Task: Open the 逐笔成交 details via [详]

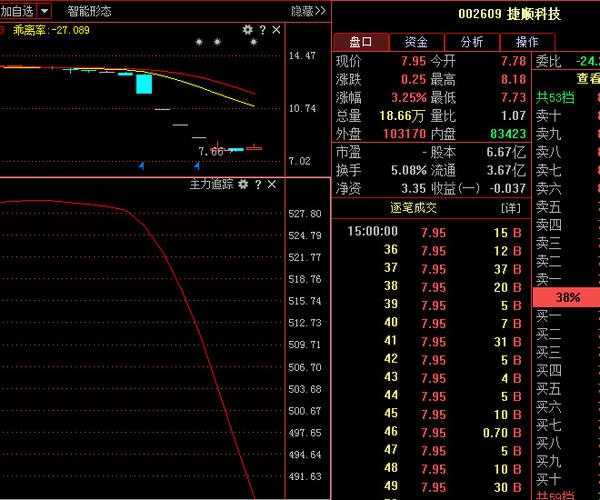Action: click(x=511, y=208)
